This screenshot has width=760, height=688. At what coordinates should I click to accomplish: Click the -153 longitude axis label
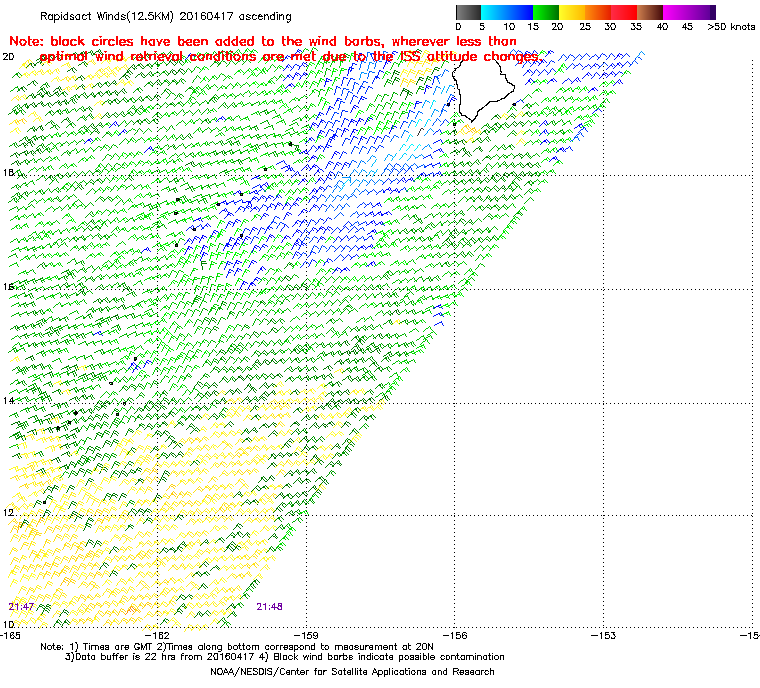(x=603, y=635)
